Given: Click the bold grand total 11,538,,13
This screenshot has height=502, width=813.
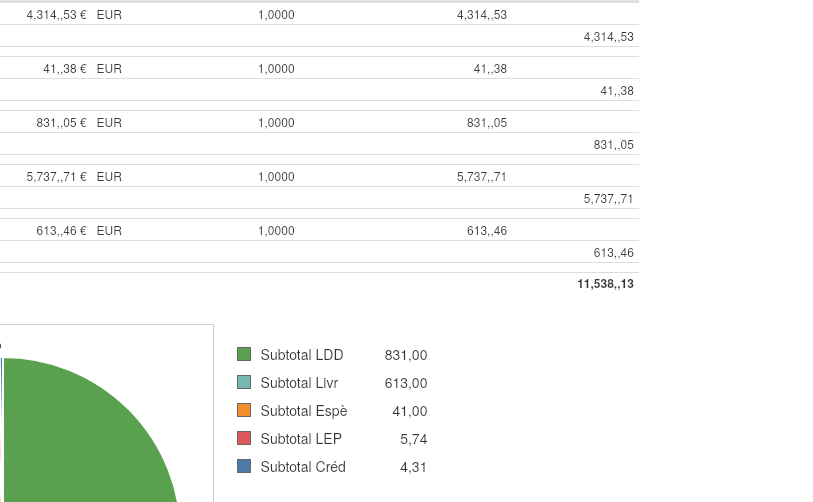Looking at the screenshot, I should tap(606, 284).
